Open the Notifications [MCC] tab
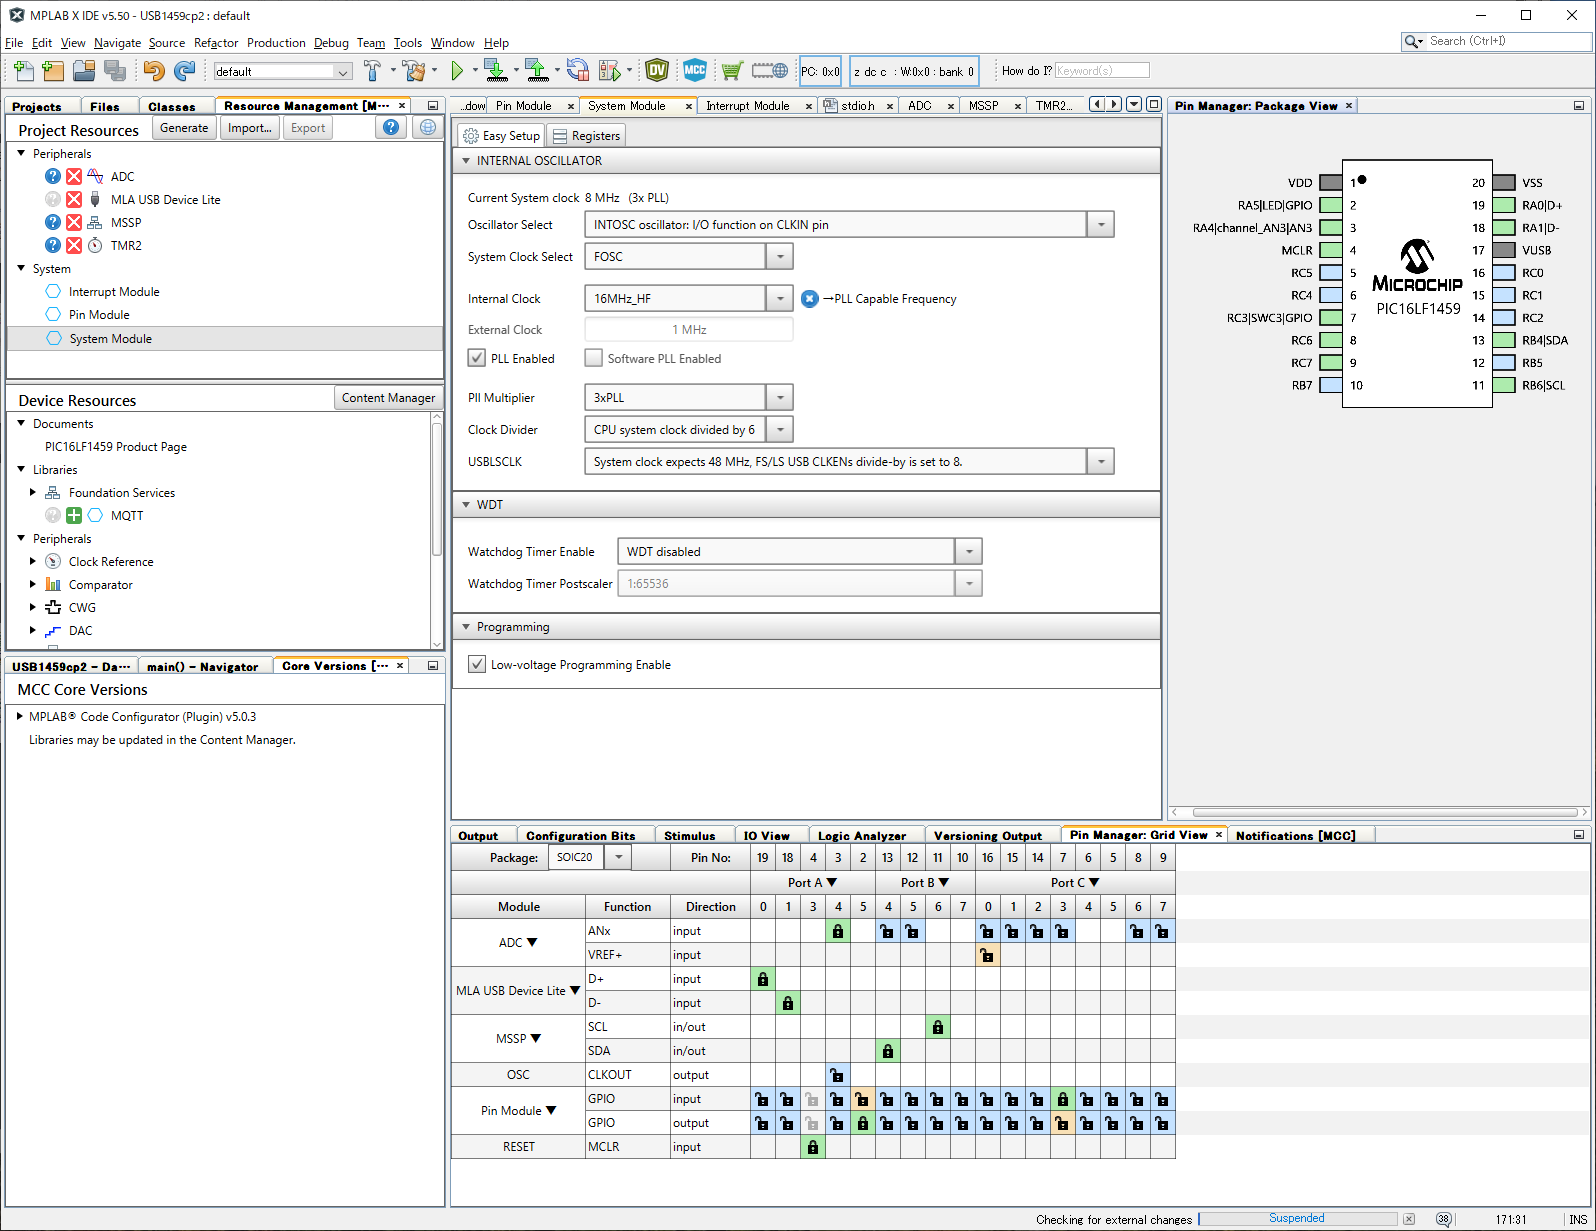Viewport: 1596px width, 1231px height. [1295, 836]
